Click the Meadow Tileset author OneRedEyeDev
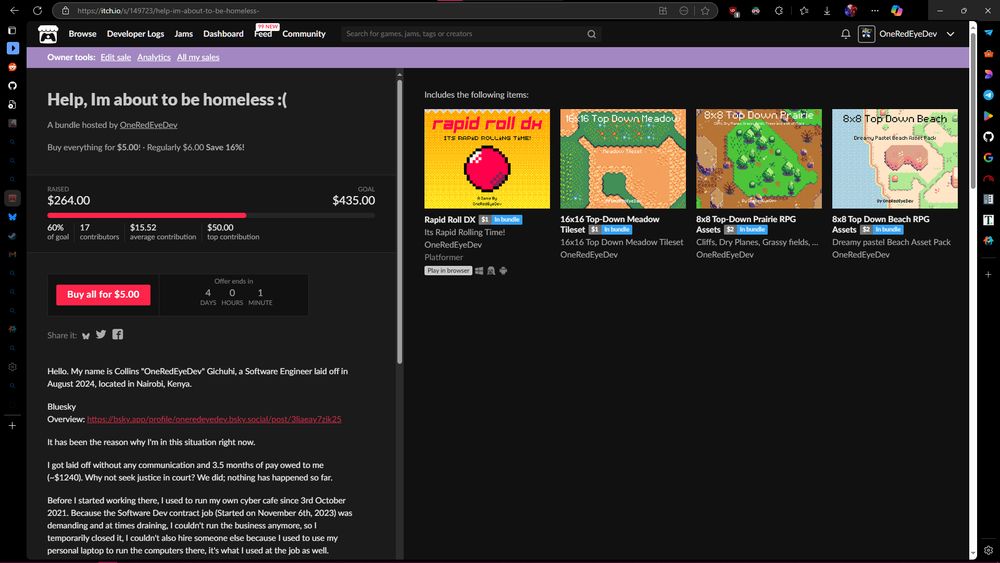 [589, 255]
